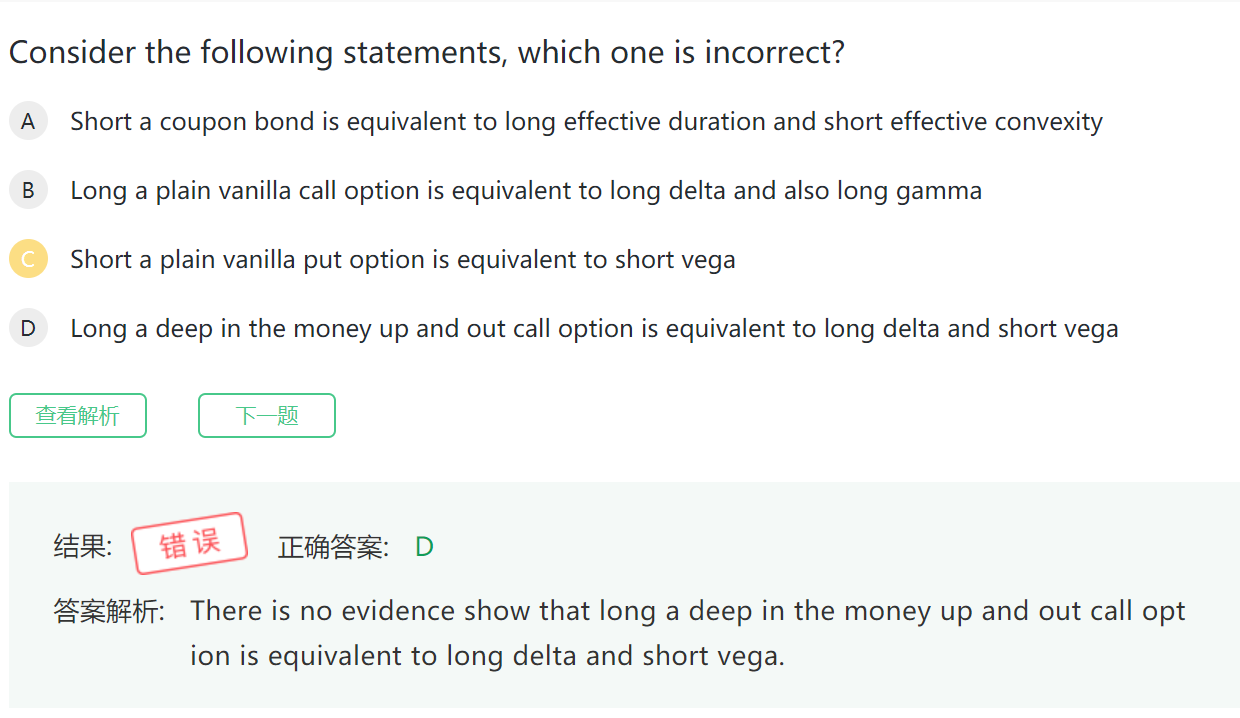Choose answer option D circle
The height and width of the screenshot is (718, 1240).
pos(28,328)
